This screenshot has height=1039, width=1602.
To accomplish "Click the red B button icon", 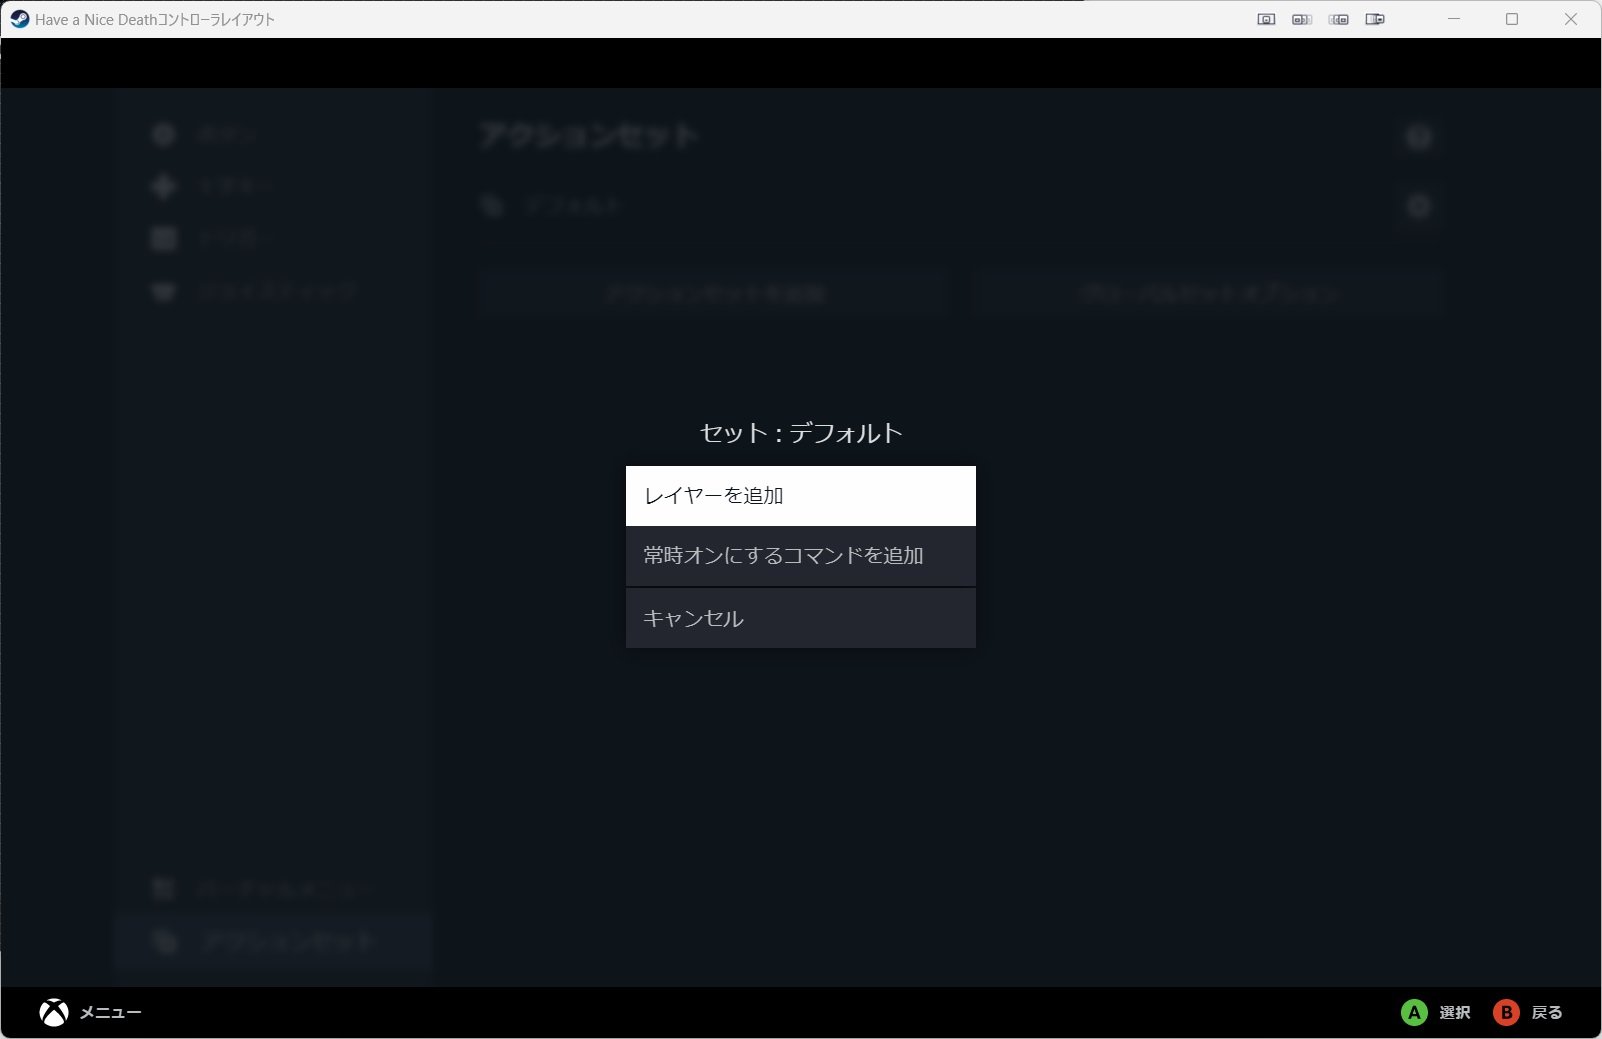I will tap(1506, 1012).
